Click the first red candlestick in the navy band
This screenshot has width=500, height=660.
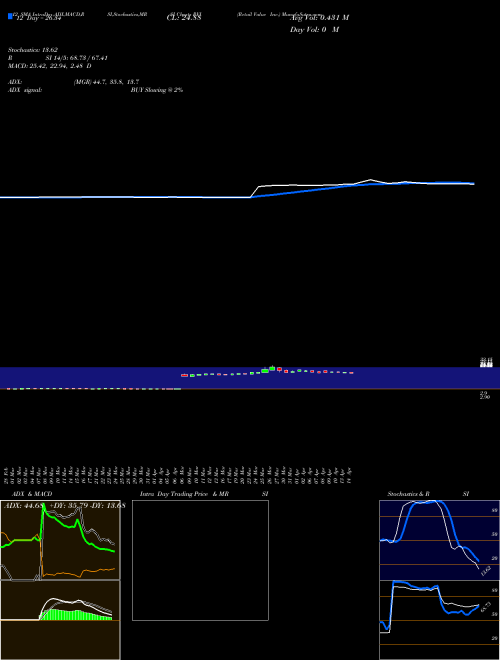tap(184, 375)
